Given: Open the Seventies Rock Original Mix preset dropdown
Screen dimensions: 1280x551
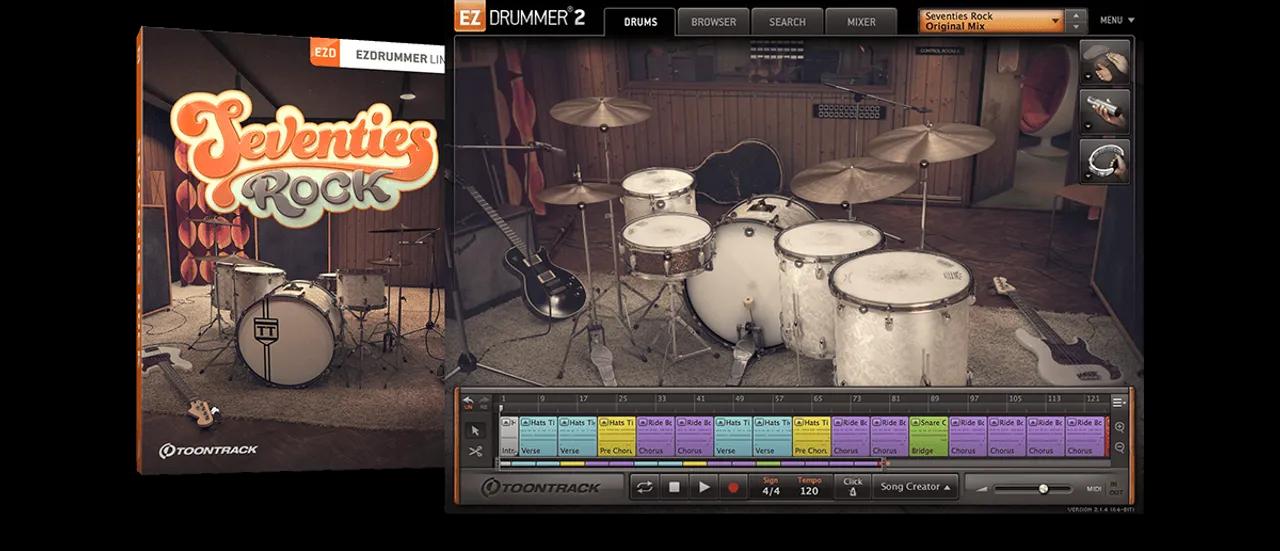Looking at the screenshot, I should [990, 20].
